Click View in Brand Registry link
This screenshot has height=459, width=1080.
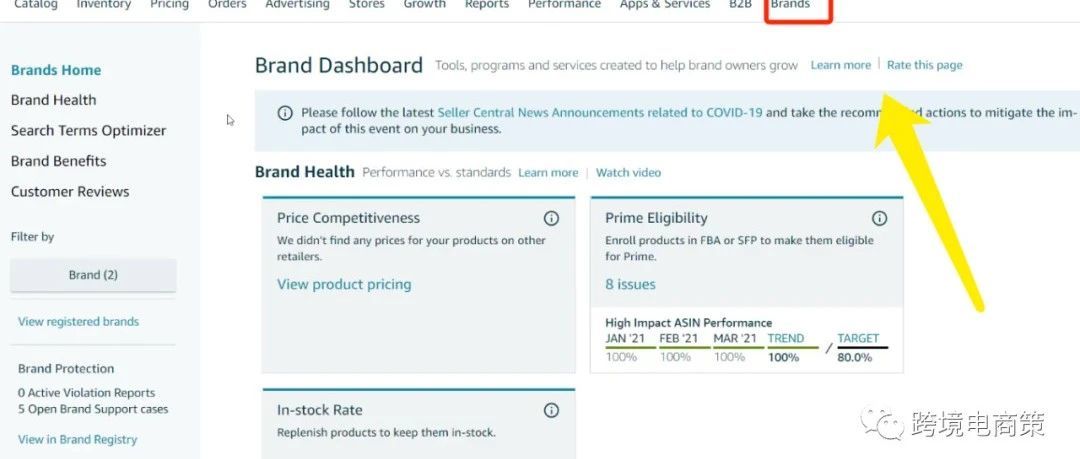click(x=78, y=439)
